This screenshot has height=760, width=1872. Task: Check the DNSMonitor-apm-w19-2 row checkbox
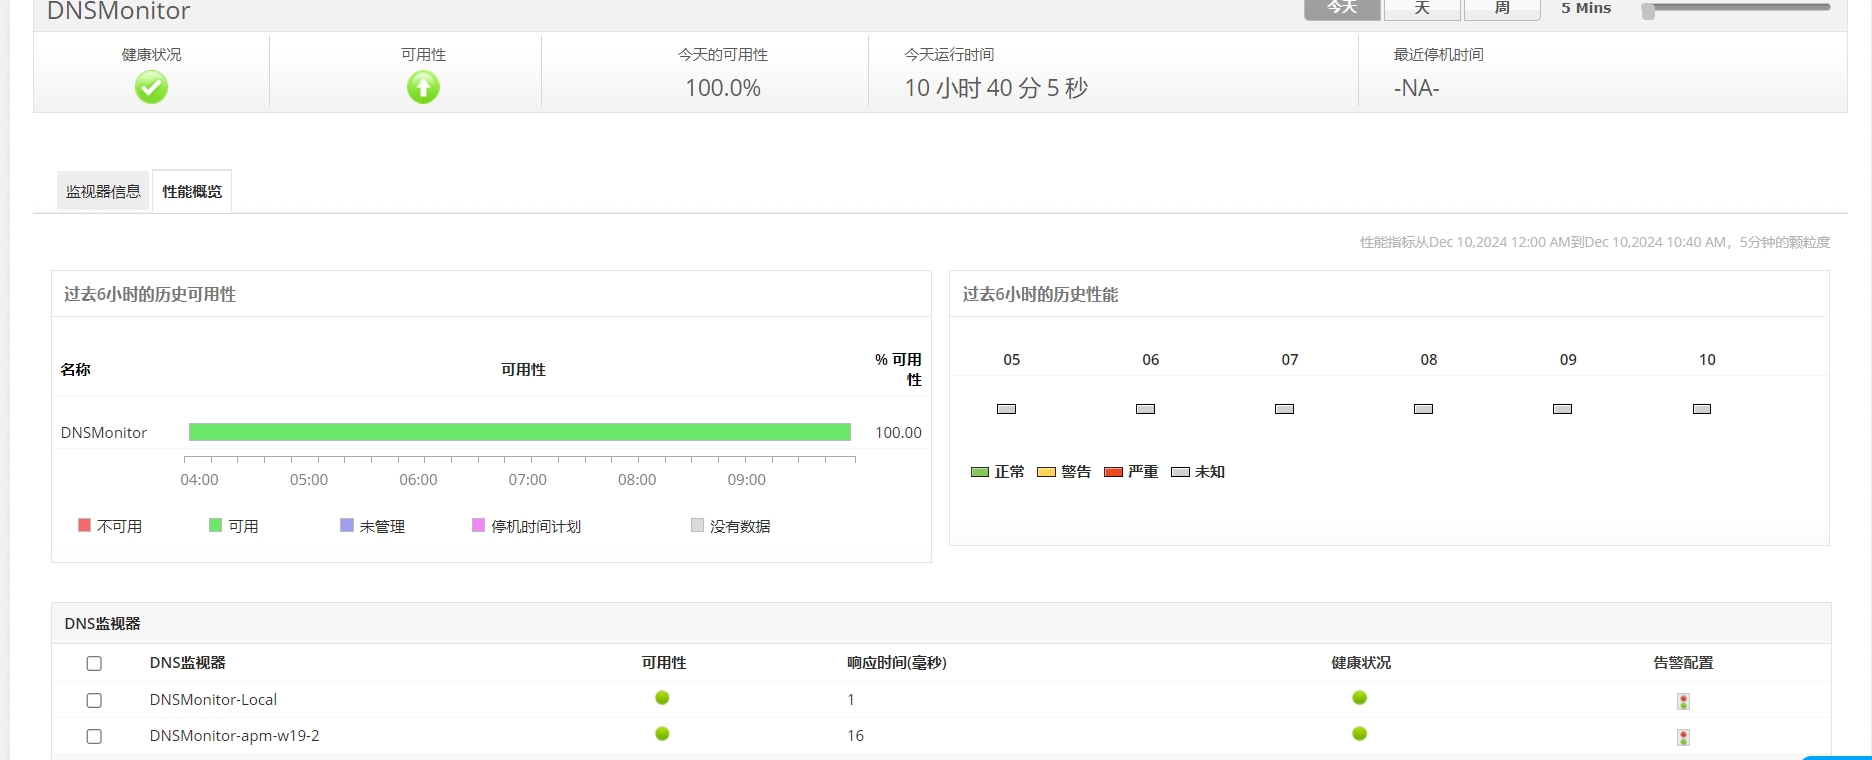click(x=94, y=736)
